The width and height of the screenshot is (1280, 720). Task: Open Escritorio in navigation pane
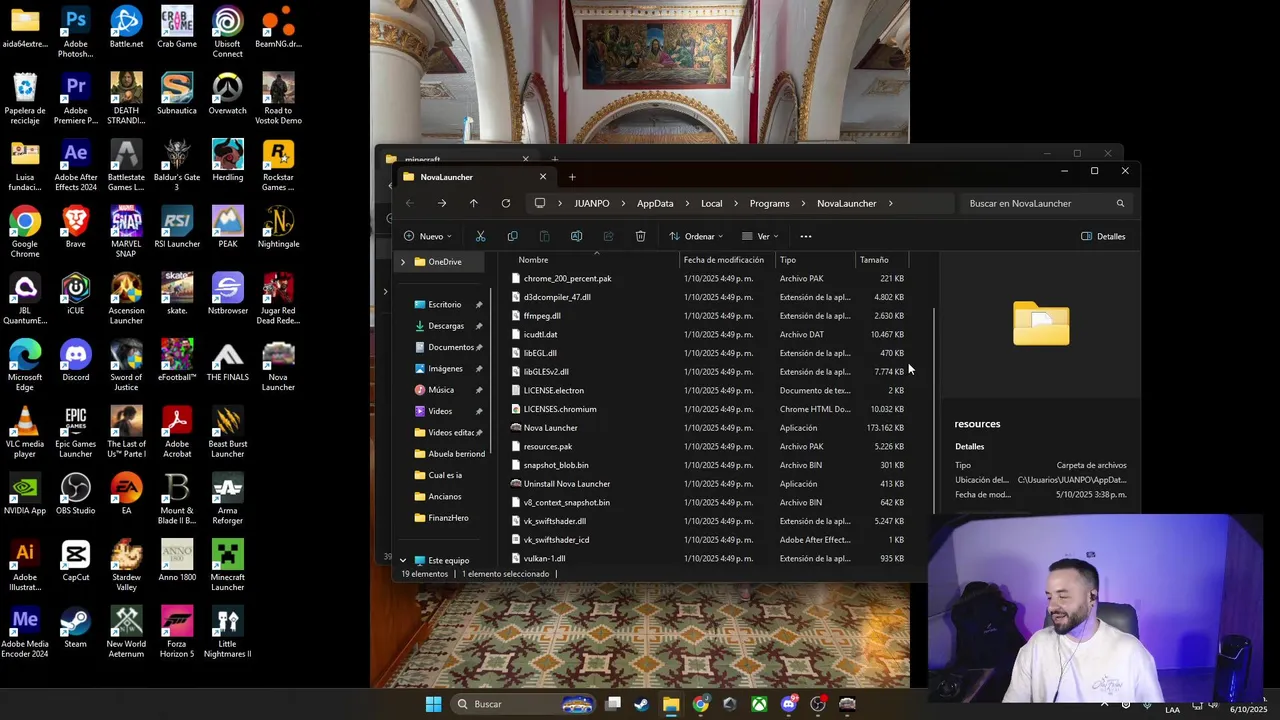coord(445,304)
